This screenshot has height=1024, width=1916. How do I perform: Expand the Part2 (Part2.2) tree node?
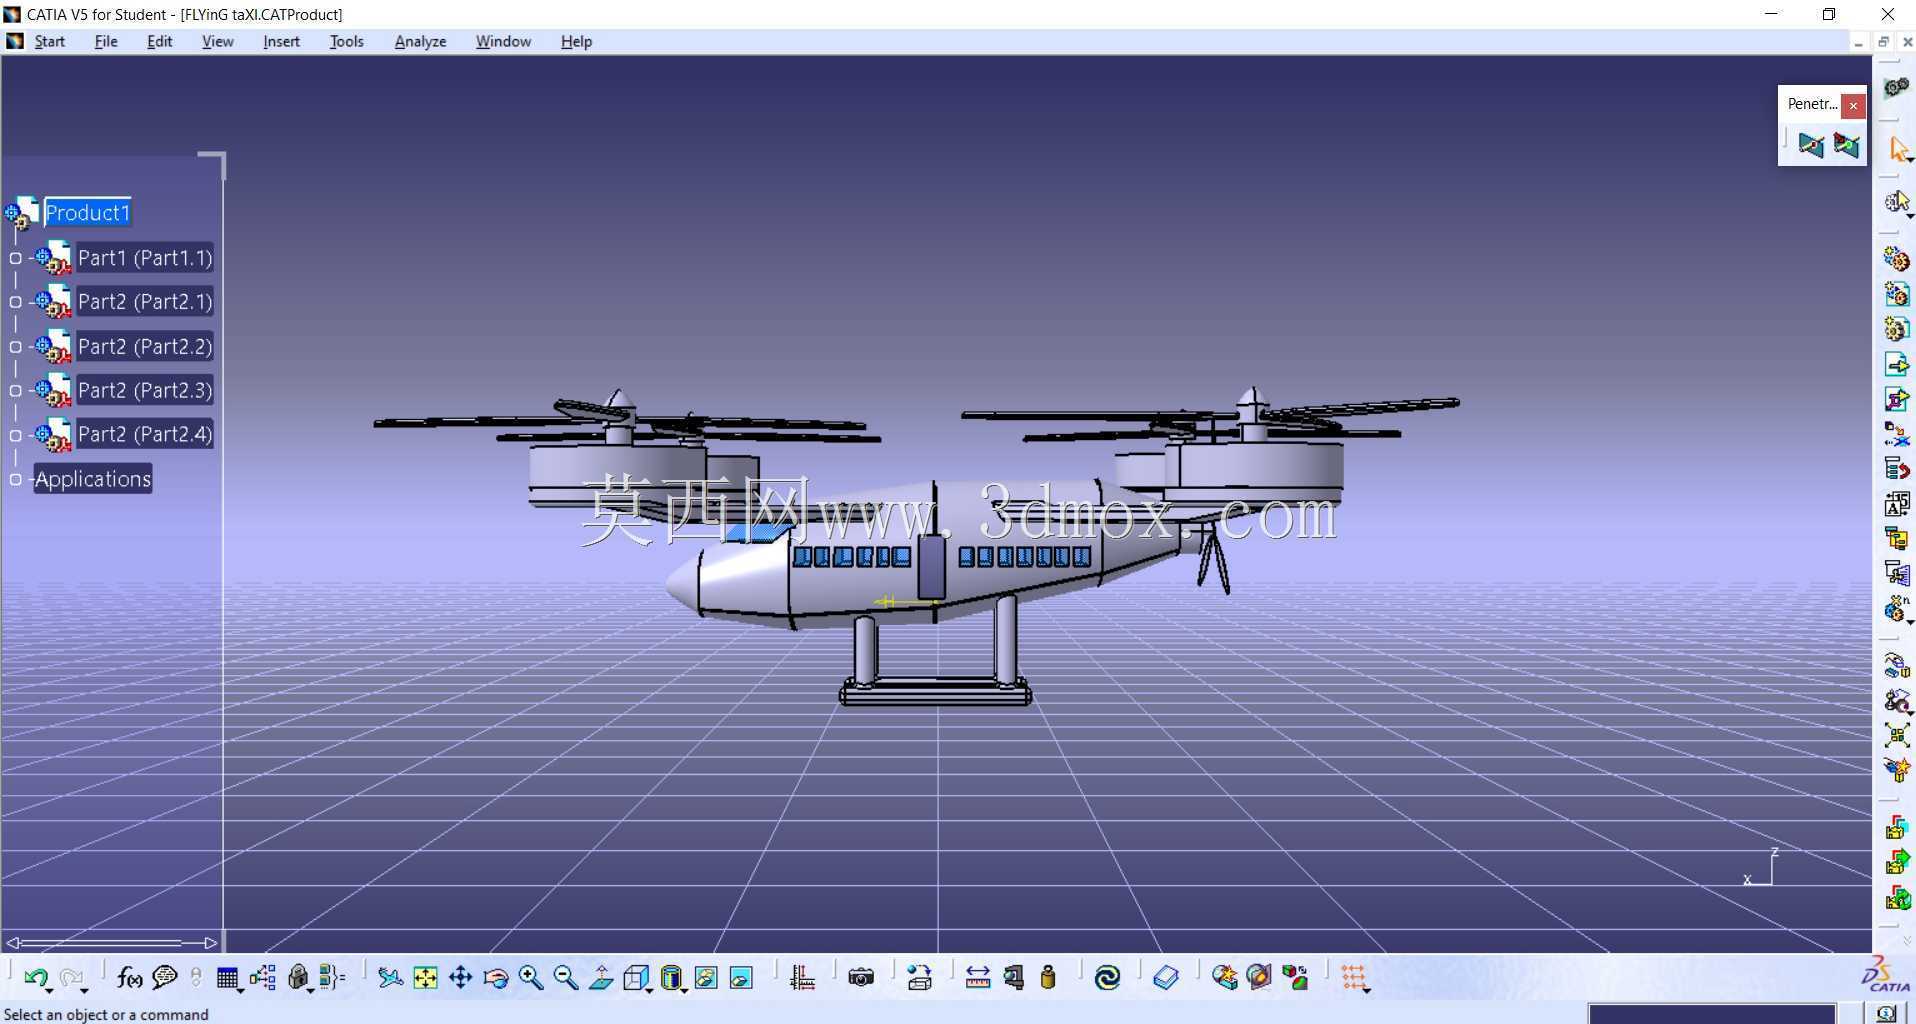pos(15,347)
